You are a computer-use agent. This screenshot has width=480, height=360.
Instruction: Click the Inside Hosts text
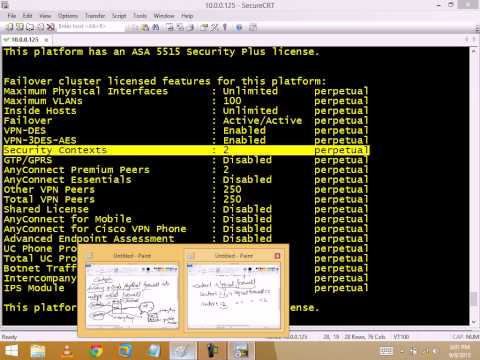pos(40,111)
